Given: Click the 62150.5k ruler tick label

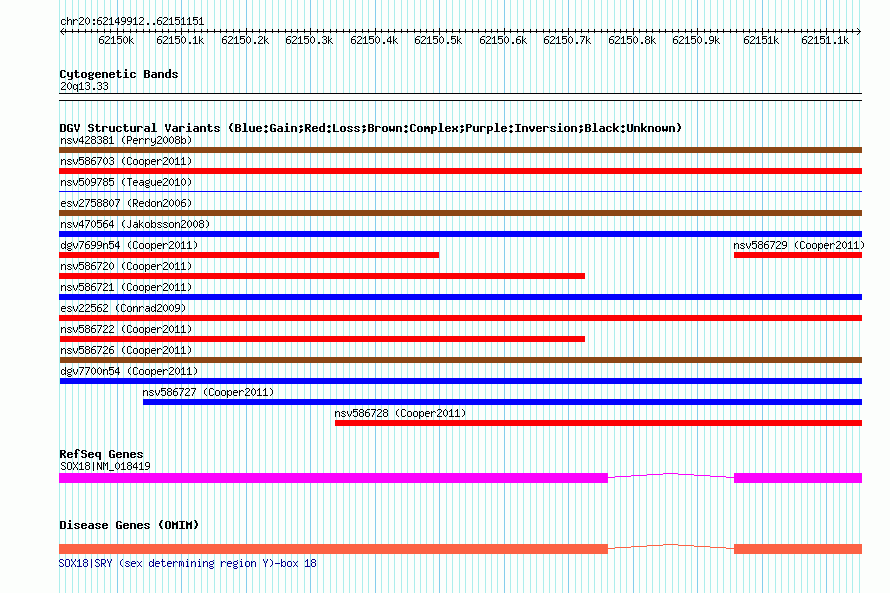Looking at the screenshot, I should [x=438, y=40].
